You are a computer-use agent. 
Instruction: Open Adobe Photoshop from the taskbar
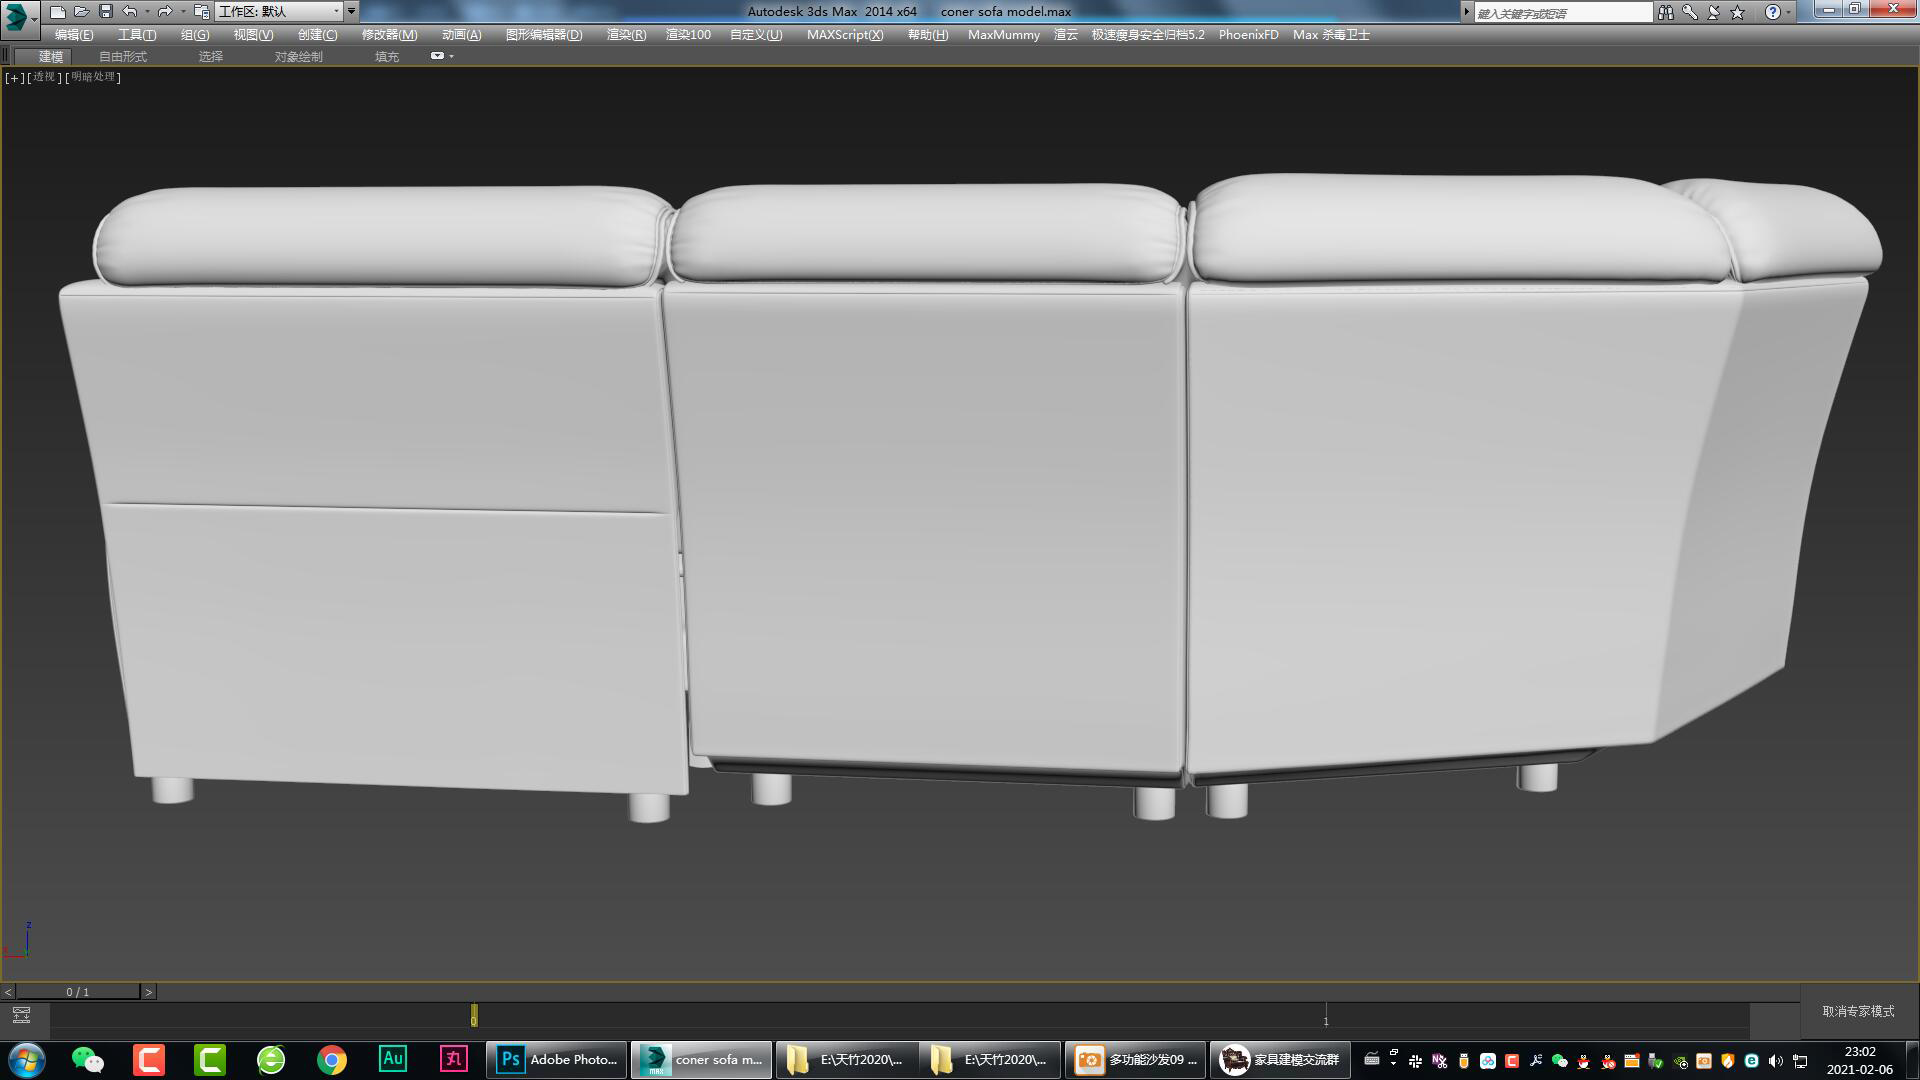click(555, 1059)
